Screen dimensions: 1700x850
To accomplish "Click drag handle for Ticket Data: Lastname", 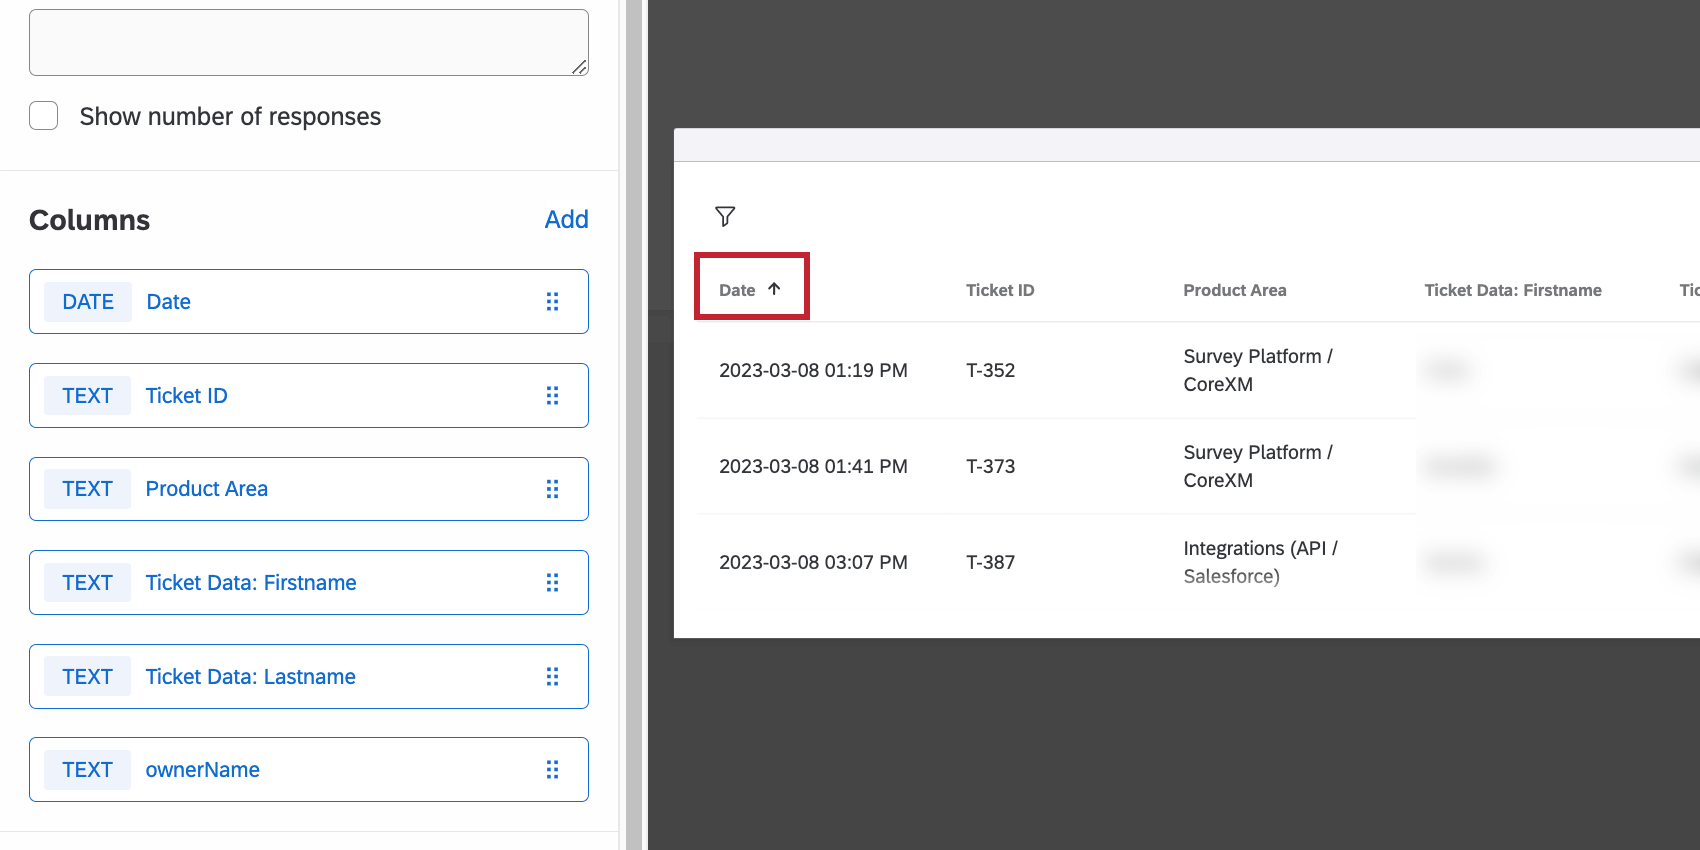I will 552,677.
